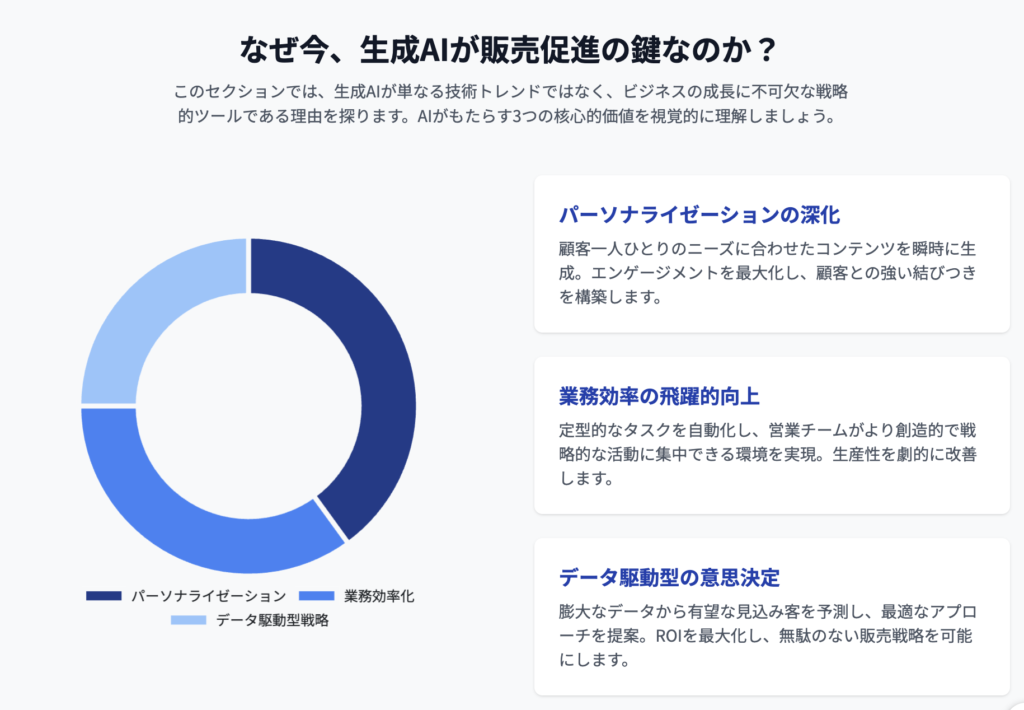Toggle the データ駆動型戦略 legend label

(x=272, y=620)
